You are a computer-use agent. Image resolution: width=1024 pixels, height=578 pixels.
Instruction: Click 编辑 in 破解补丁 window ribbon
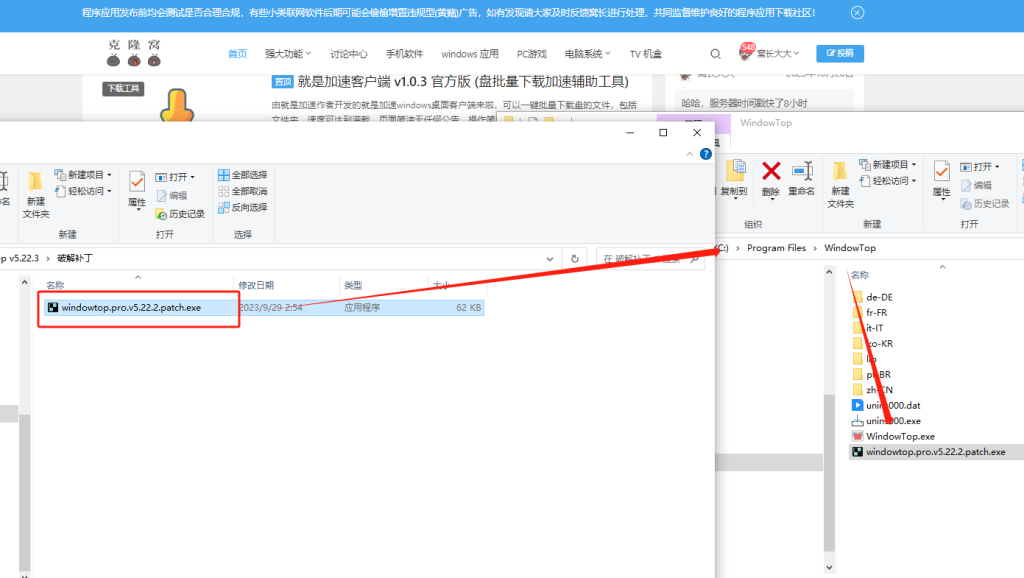point(172,195)
